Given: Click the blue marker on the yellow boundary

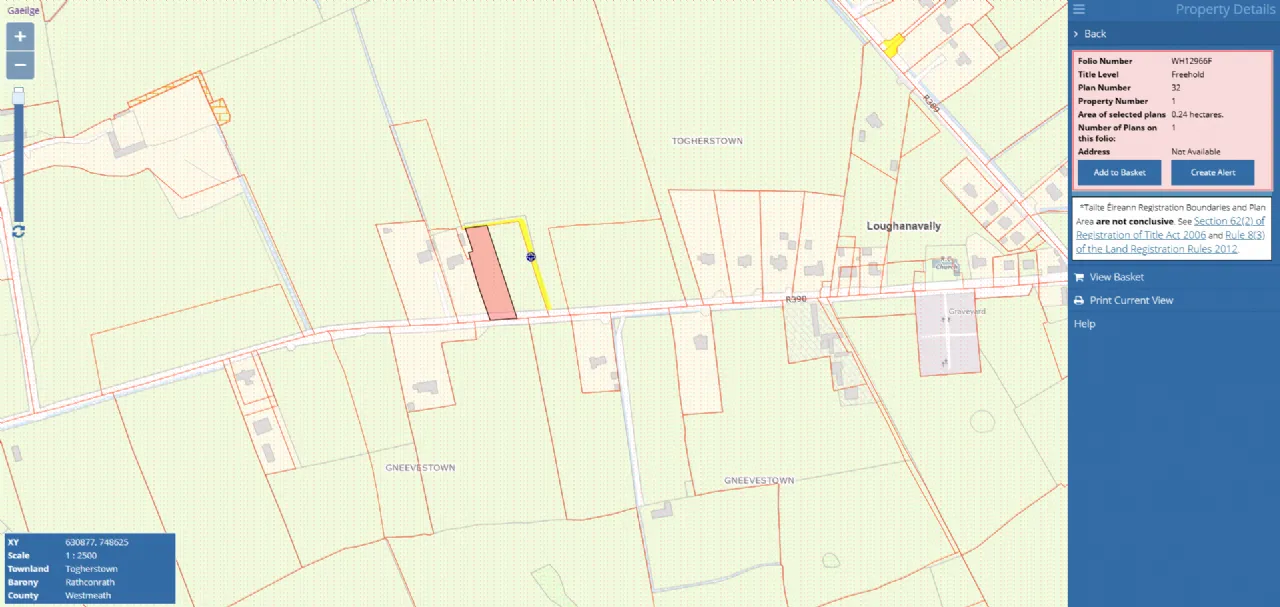Looking at the screenshot, I should click(x=531, y=257).
